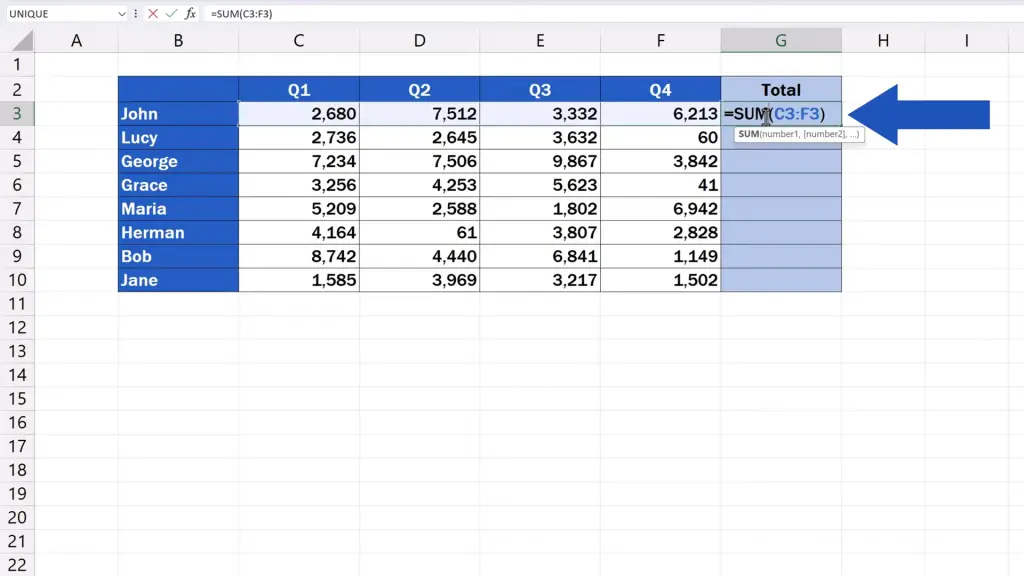Select column H header
The image size is (1024, 576).
click(x=883, y=40)
